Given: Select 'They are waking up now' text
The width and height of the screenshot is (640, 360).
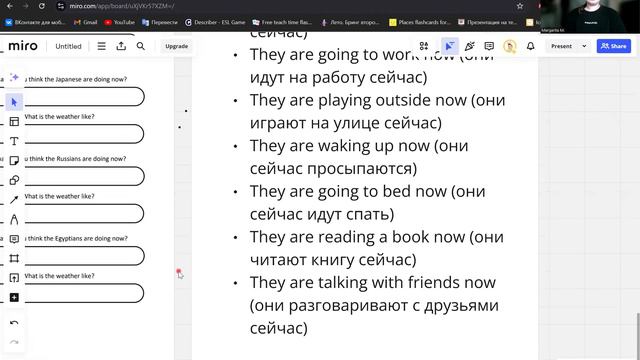Looking at the screenshot, I should tap(340, 146).
